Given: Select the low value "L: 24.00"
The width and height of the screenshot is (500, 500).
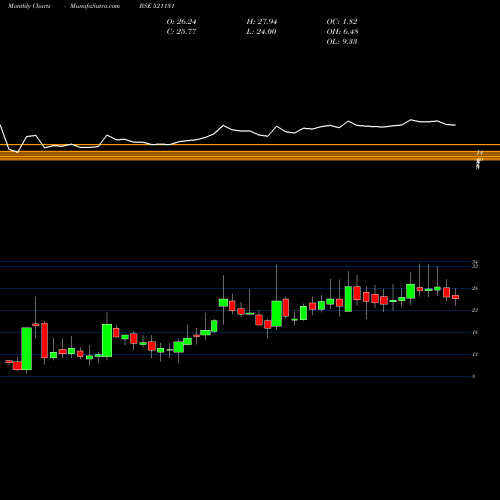Looking at the screenshot, I should click(261, 32).
